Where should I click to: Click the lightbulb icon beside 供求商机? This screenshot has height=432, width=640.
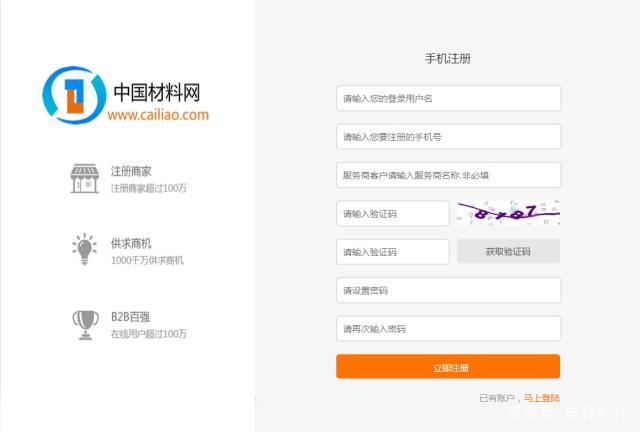pyautogui.click(x=84, y=247)
